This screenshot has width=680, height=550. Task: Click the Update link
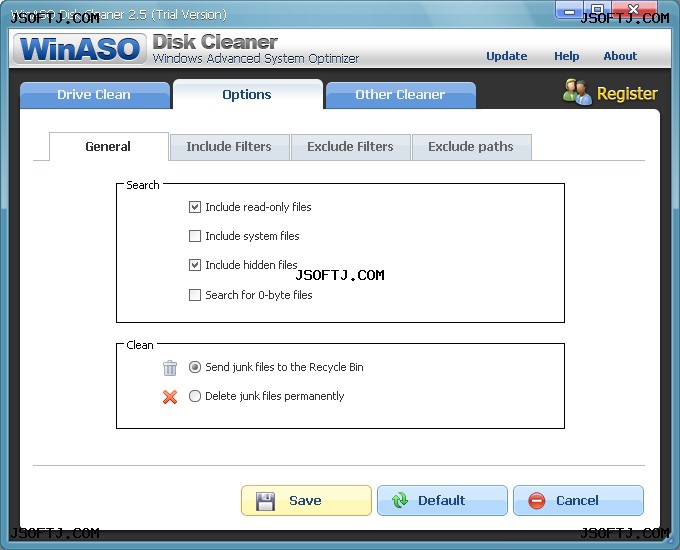tap(507, 56)
